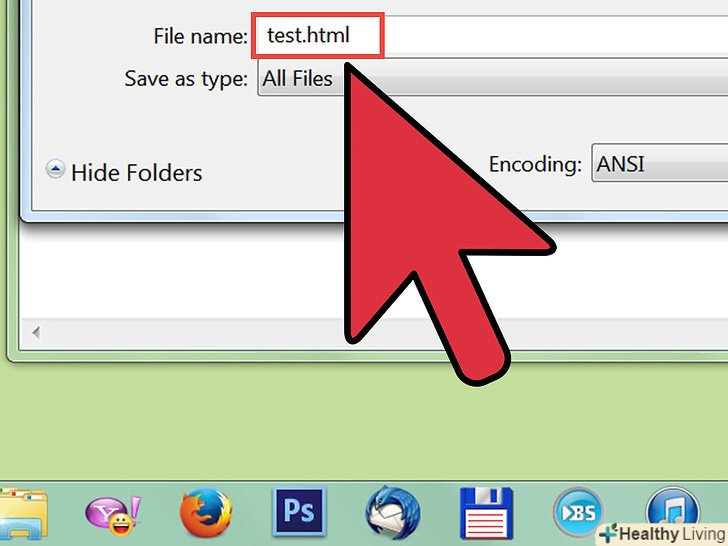The image size is (728, 546).
Task: Click into the test.html file name field
Action: pos(490,36)
